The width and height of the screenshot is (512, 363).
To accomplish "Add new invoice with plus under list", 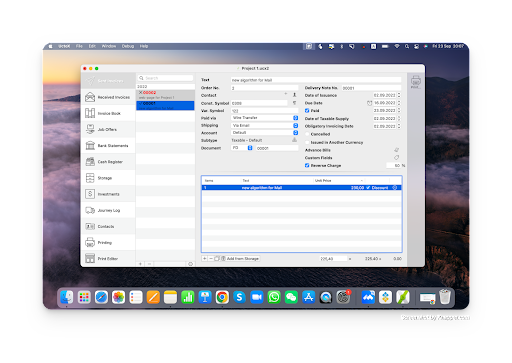I will [x=140, y=264].
